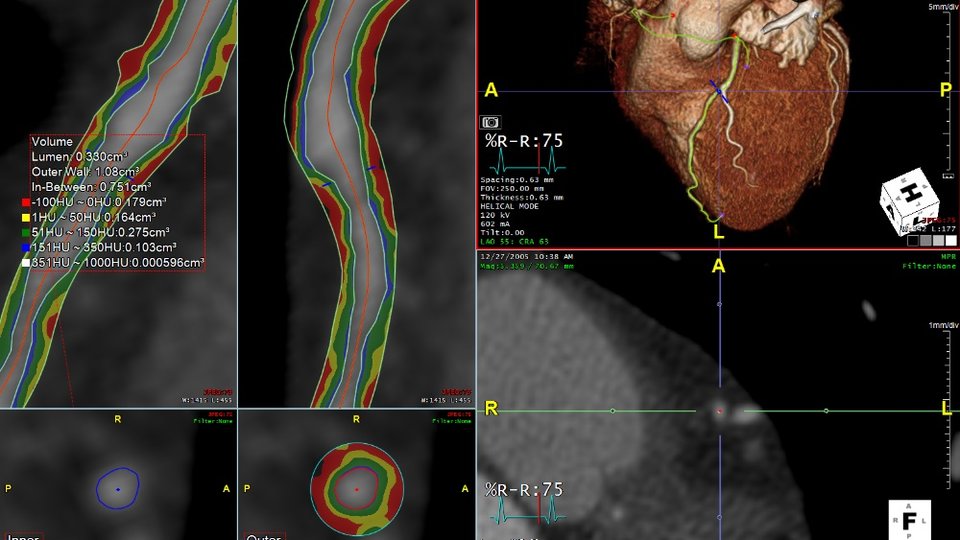Viewport: 960px width, 540px height.
Task: Click the blue 151HU~350HU legend swatch
Action: coord(26,248)
